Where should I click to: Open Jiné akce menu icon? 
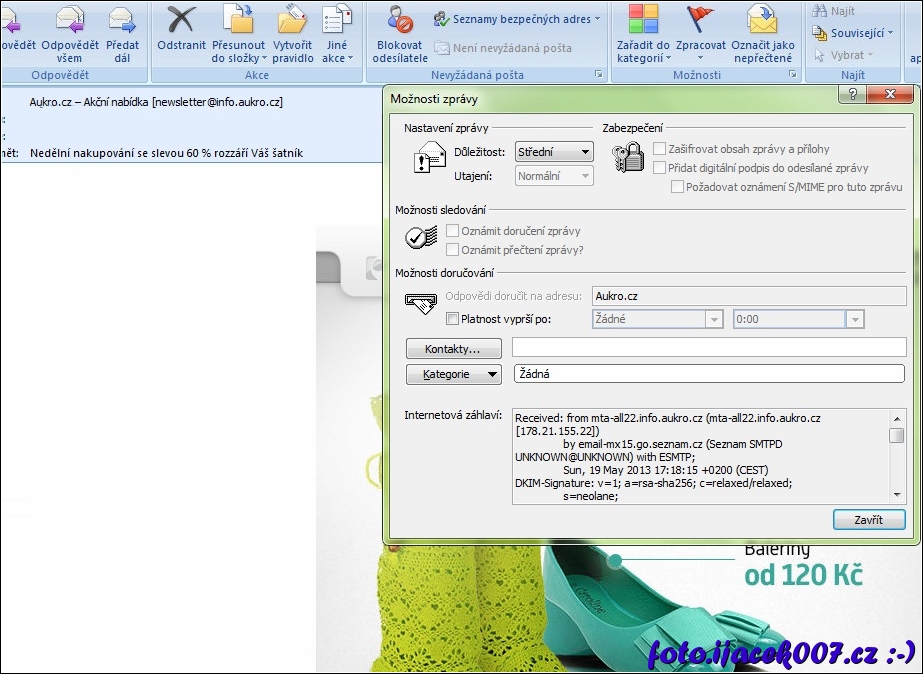click(337, 19)
